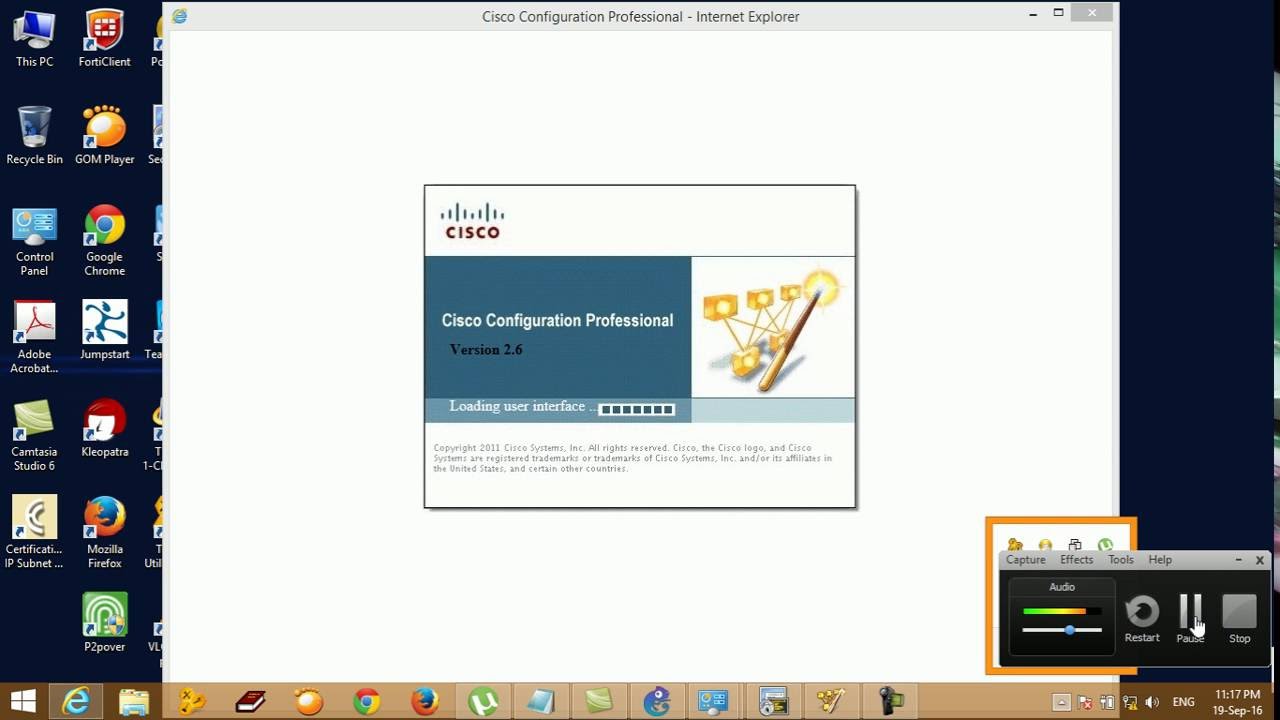The width and height of the screenshot is (1280, 720).
Task: Restart the screen recording
Action: point(1142,619)
